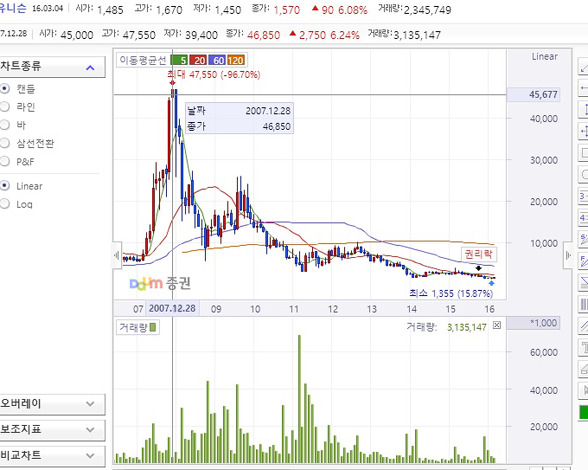Screen dimensions: 588x470
Task: Select the speed line tool
Action: point(584,239)
